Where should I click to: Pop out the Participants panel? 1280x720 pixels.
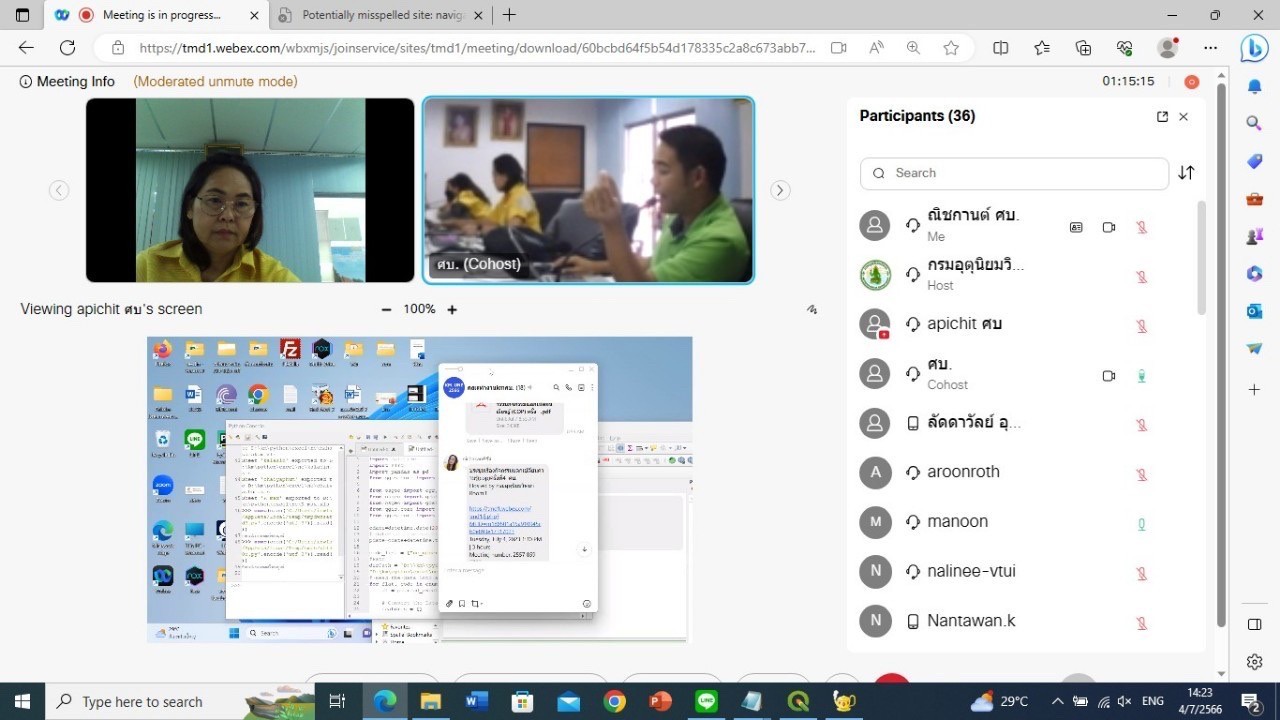(x=1162, y=117)
